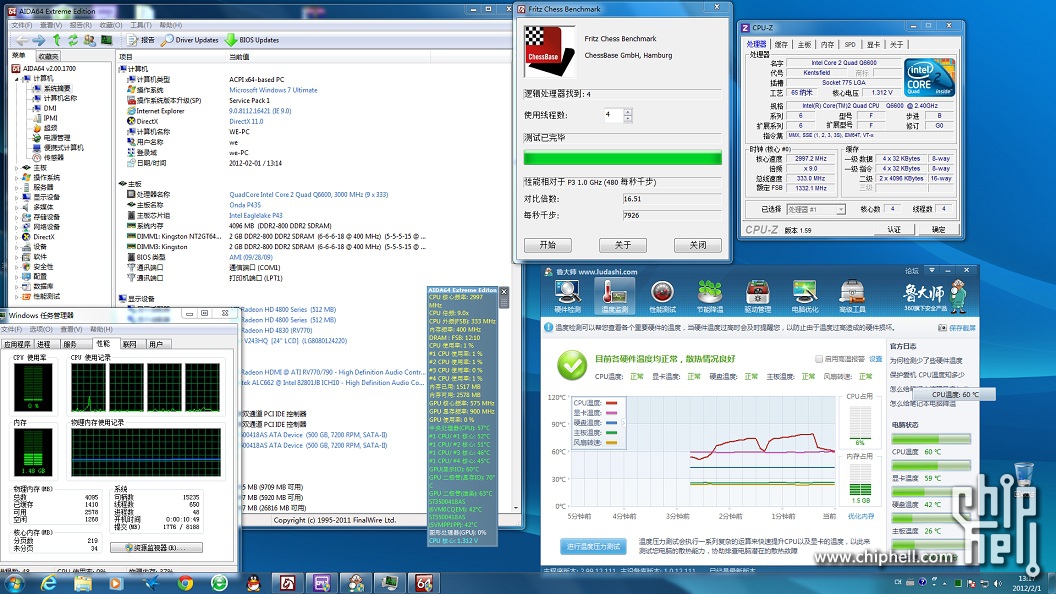
Task: Click the AIDA64 refresh toolbar icon
Action: 73,40
